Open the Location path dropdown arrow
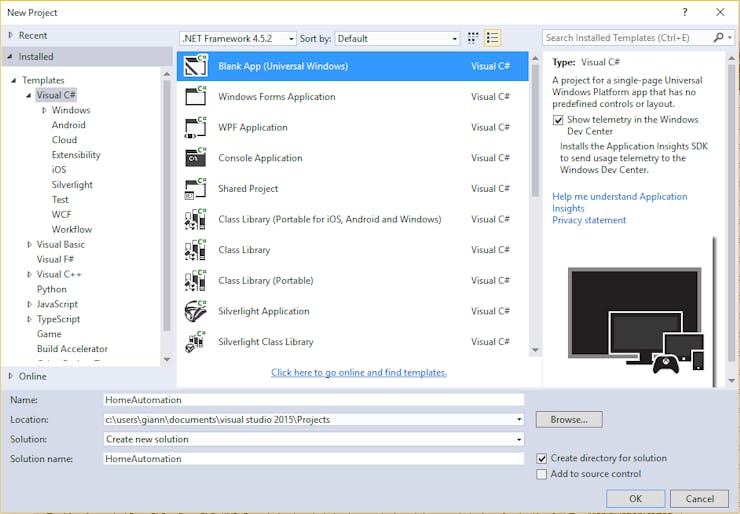 coord(519,419)
